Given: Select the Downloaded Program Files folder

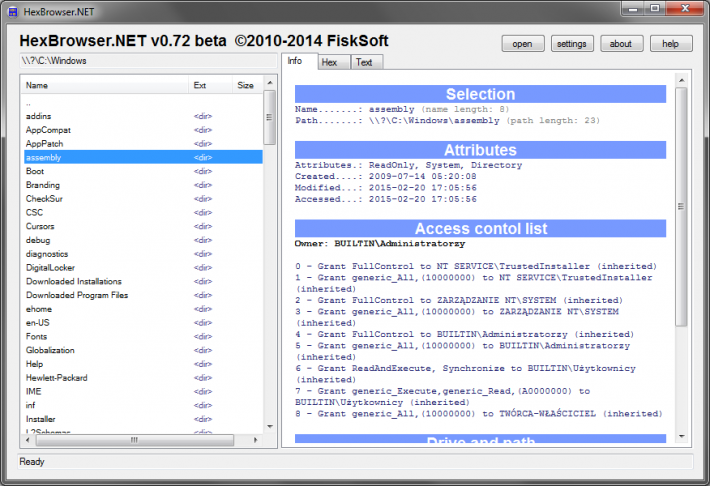Looking at the screenshot, I should pyautogui.click(x=143, y=295).
